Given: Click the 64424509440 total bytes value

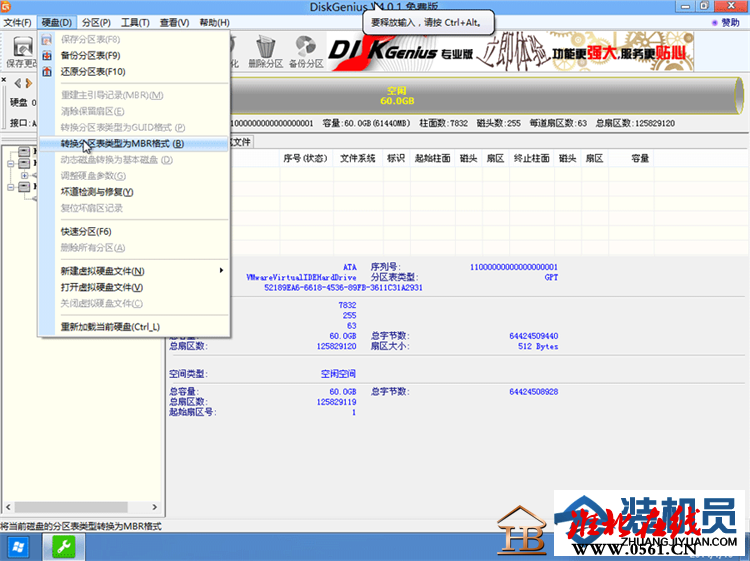Looking at the screenshot, I should (x=534, y=336).
